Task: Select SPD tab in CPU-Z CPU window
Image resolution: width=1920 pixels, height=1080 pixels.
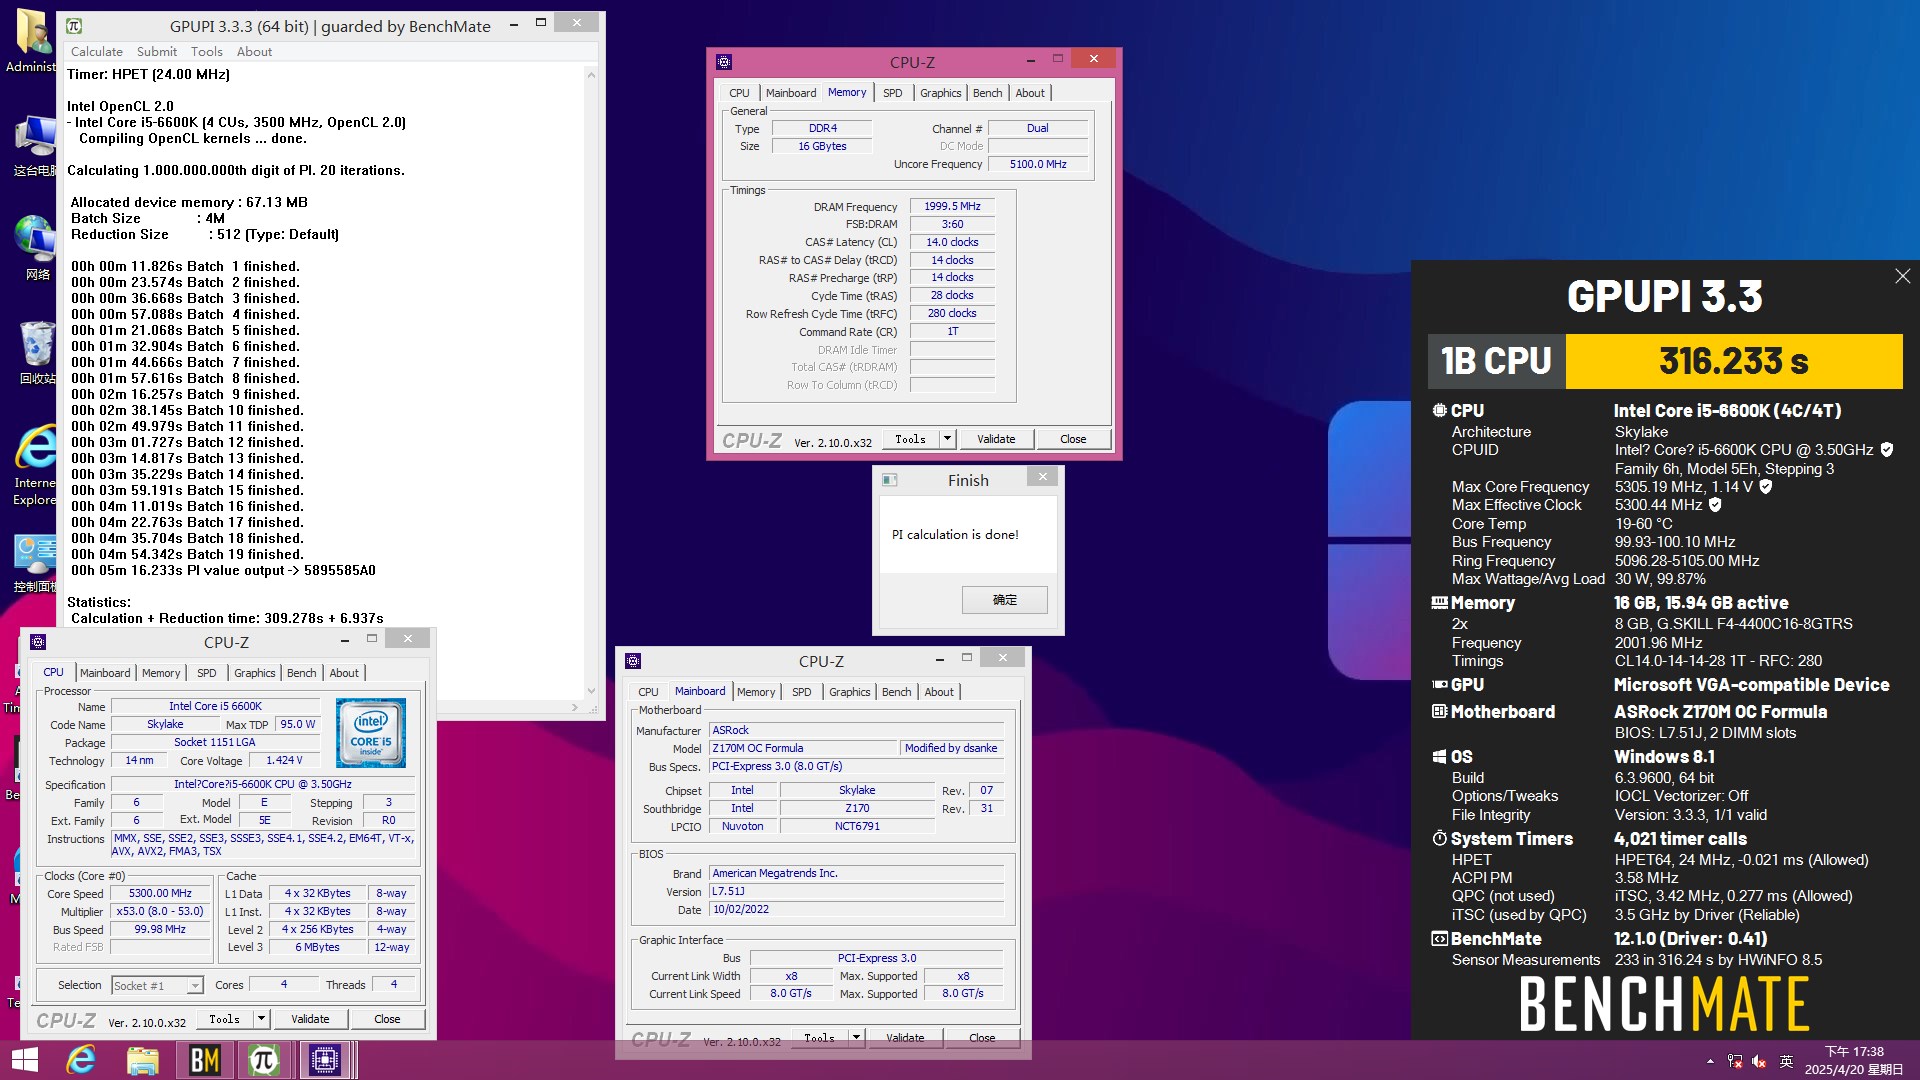Action: [x=207, y=673]
